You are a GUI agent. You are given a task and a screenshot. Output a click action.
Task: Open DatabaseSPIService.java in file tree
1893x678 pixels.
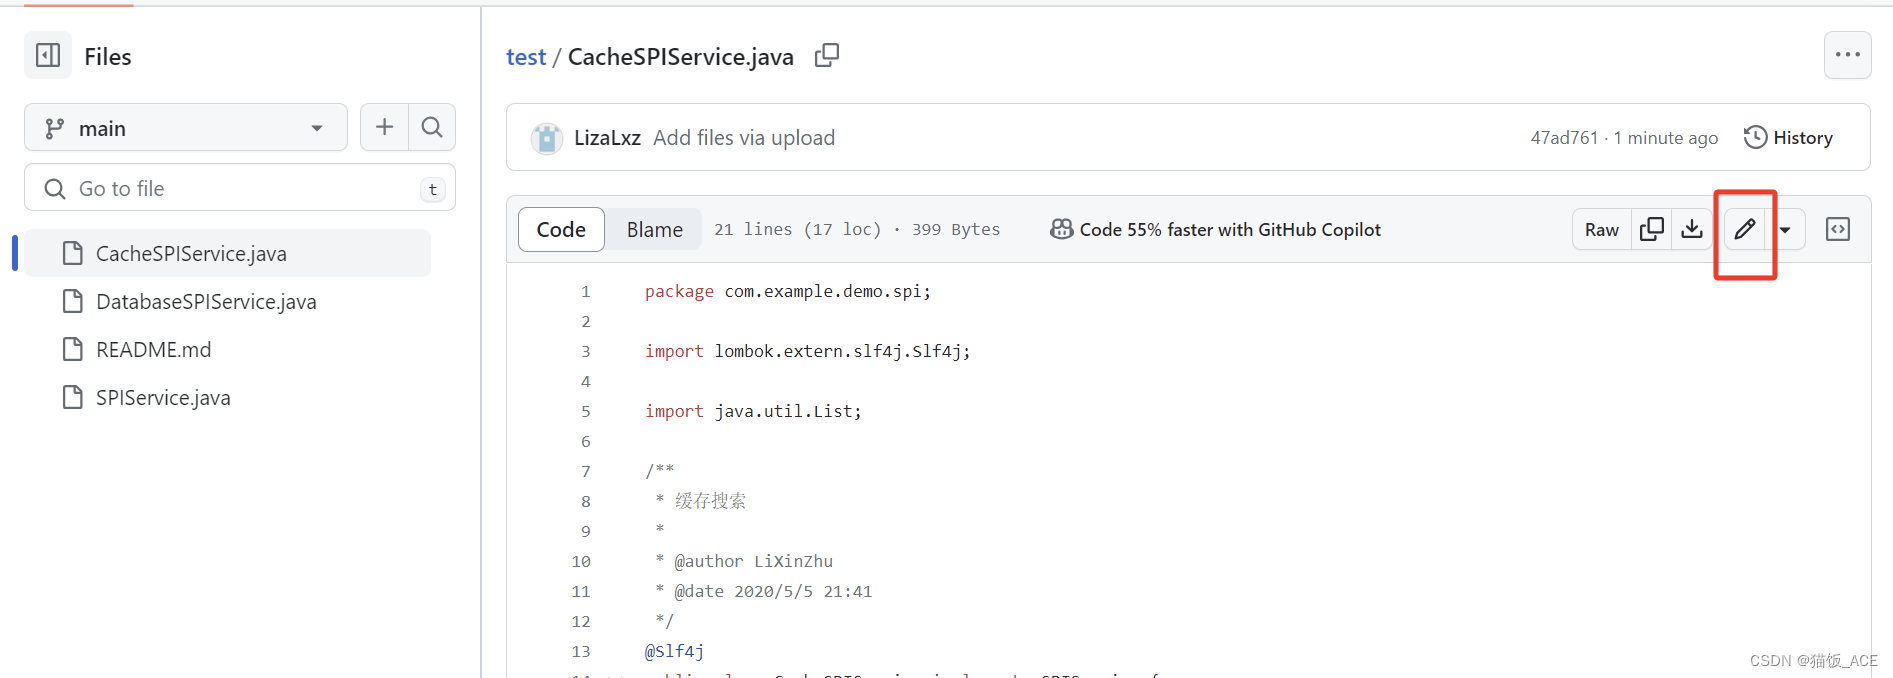pos(206,301)
